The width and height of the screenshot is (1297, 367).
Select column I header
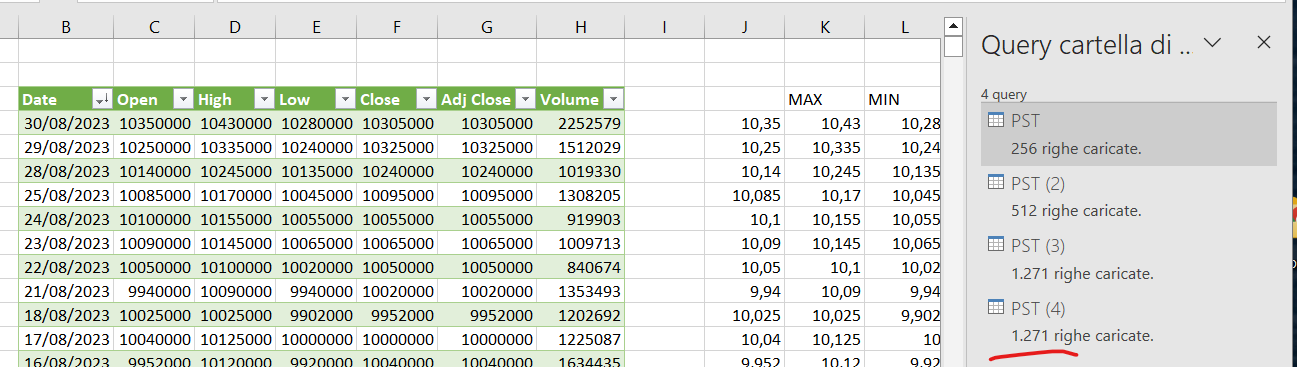point(664,28)
